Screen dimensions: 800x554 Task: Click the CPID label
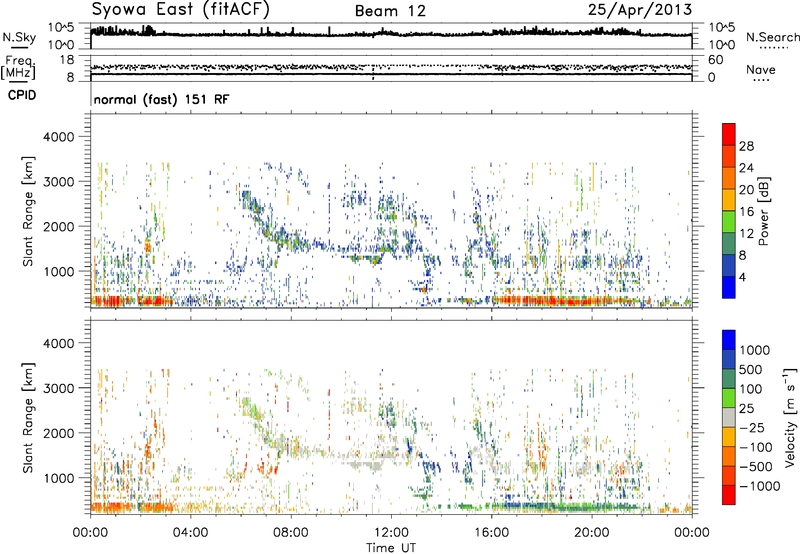pyautogui.click(x=22, y=95)
